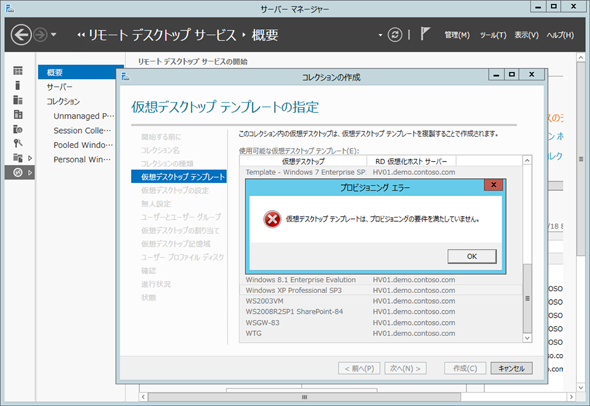Select WS2008R2SP1 SharePoint-84 row
Viewport: 590px width, 406px height.
(381, 312)
